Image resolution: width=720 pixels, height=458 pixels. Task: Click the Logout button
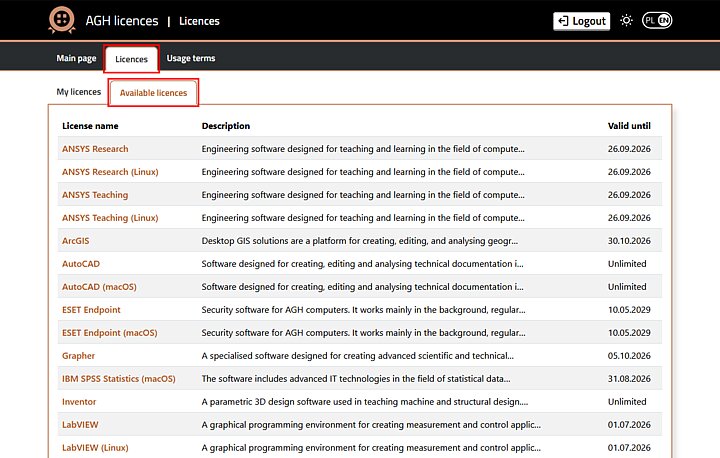(582, 21)
